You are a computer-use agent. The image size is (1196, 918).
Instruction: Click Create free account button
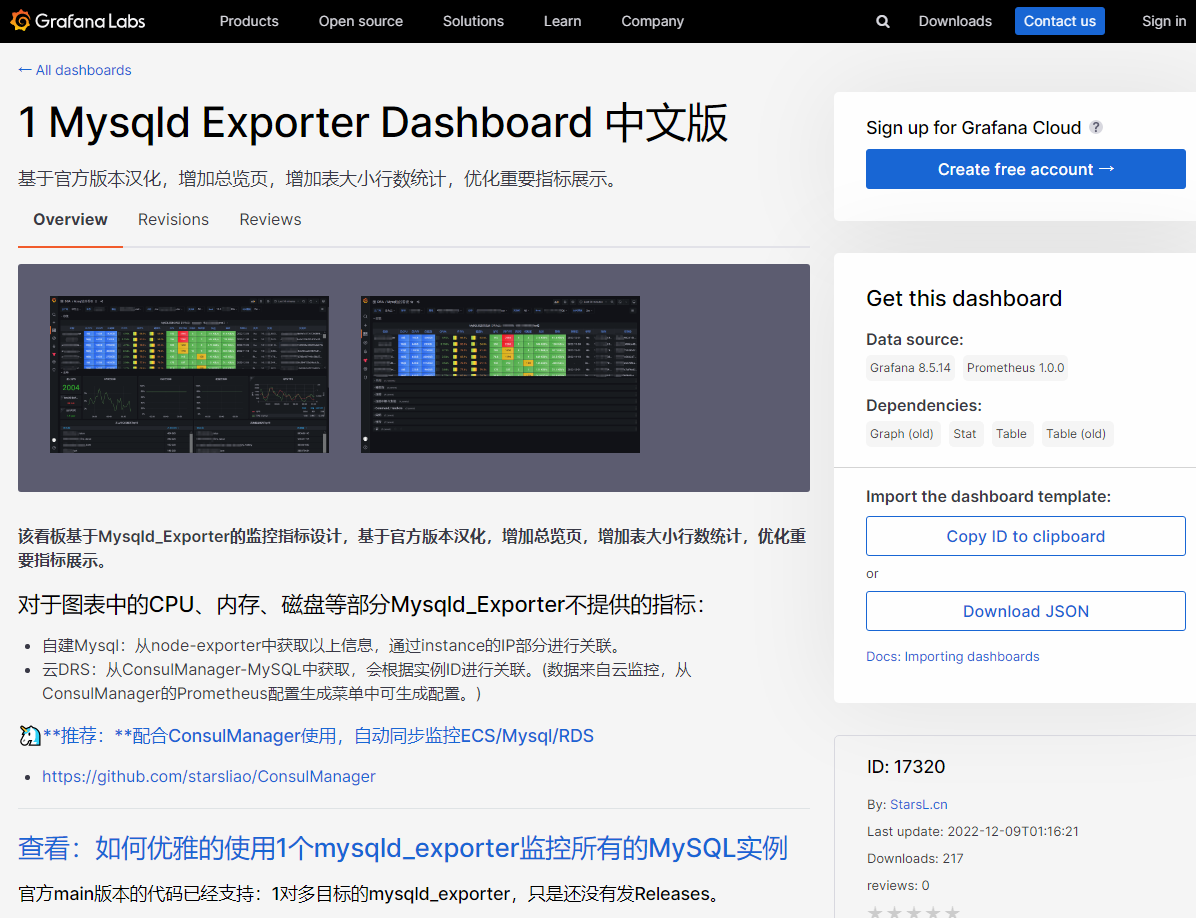(1025, 169)
